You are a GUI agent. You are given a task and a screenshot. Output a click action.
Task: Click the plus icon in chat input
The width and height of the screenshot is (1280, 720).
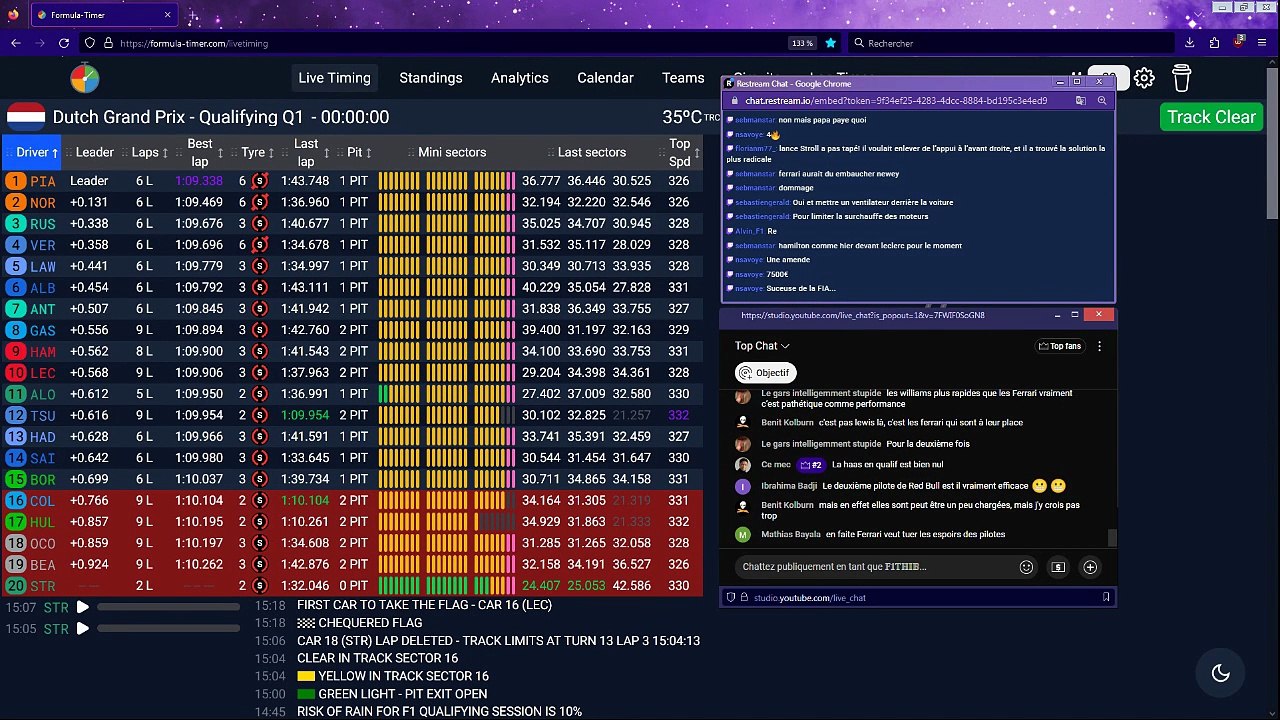point(1090,567)
